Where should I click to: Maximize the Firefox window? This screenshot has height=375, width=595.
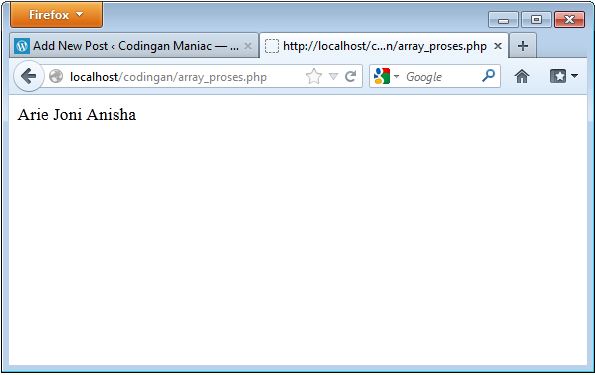(x=536, y=20)
